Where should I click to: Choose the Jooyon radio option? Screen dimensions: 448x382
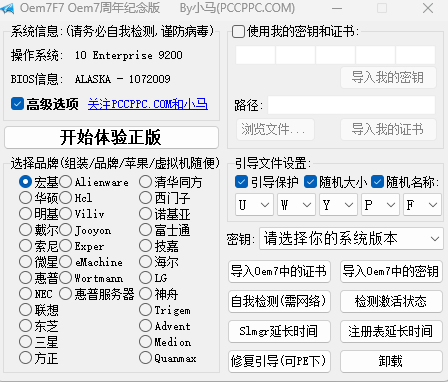tap(66, 230)
